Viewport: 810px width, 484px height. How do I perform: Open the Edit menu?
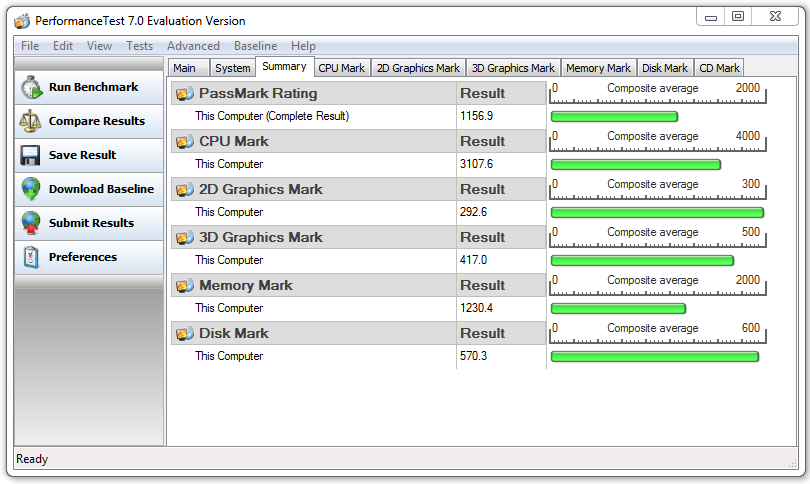(x=63, y=46)
